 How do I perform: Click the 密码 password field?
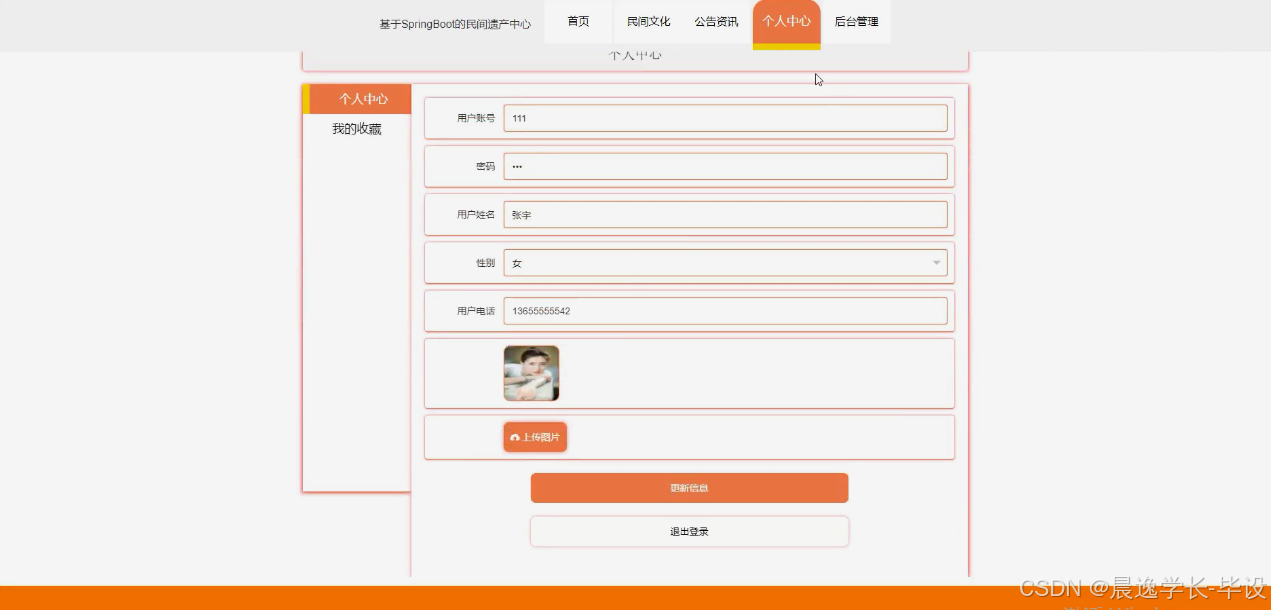pos(725,166)
